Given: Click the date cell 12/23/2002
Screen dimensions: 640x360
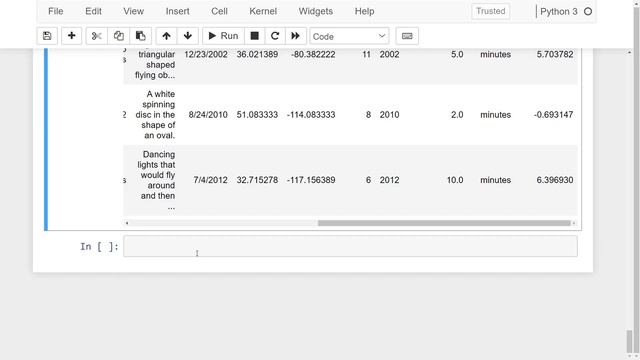Looking at the screenshot, I should tap(206, 54).
